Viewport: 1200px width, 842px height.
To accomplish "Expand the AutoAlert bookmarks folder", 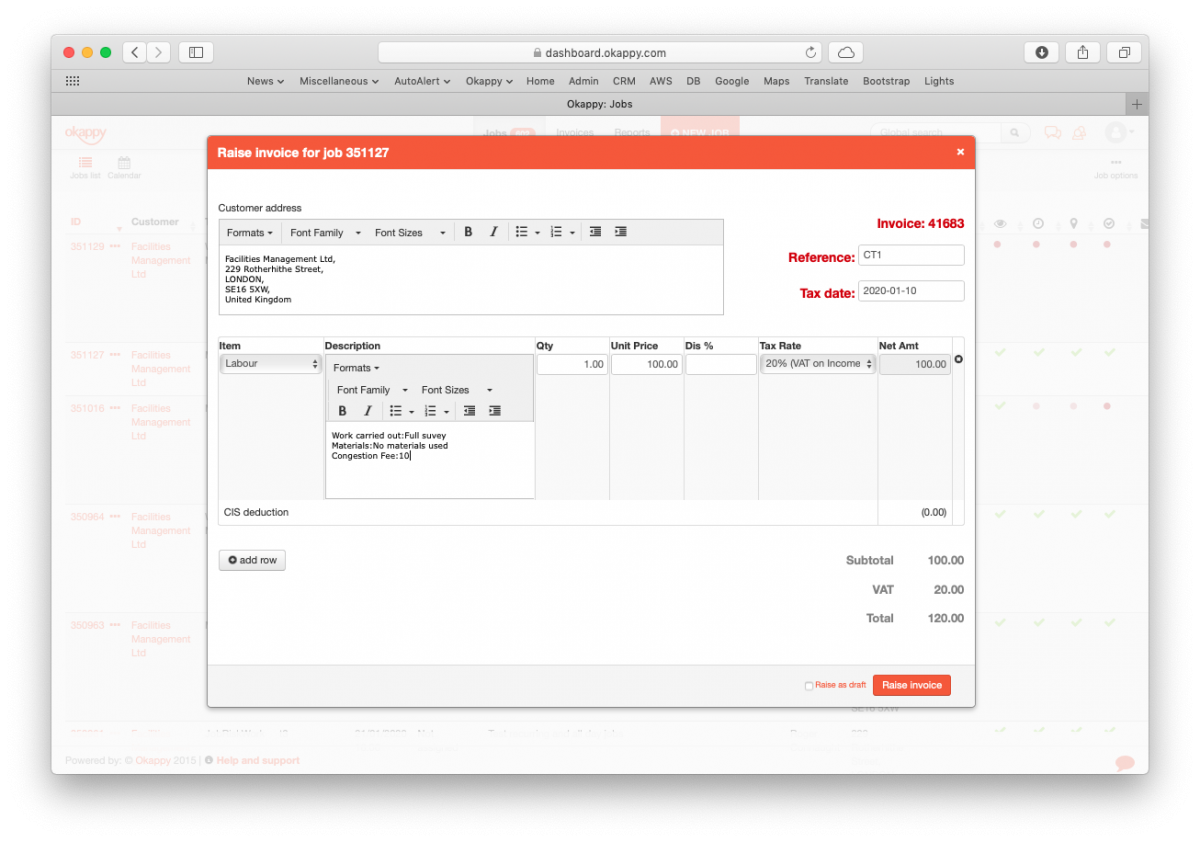I will pyautogui.click(x=422, y=81).
